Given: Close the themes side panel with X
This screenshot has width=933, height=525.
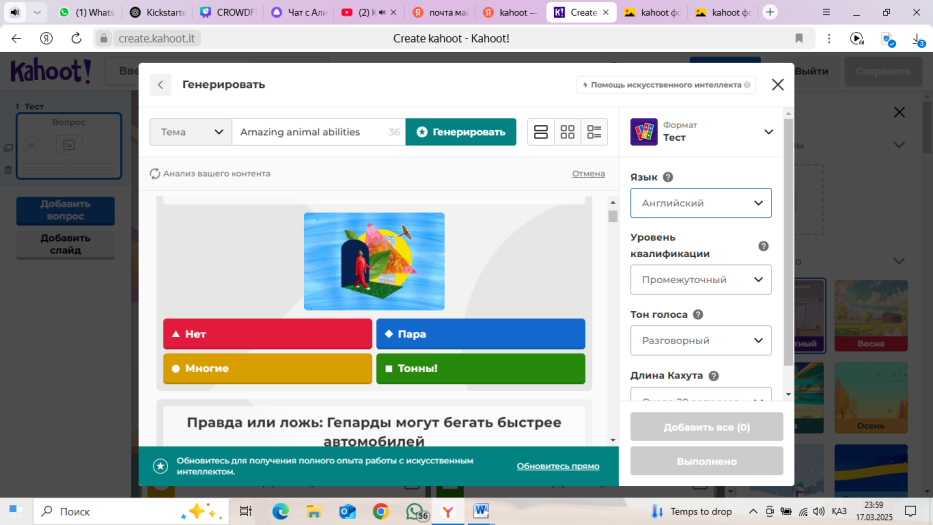Looking at the screenshot, I should [x=899, y=112].
